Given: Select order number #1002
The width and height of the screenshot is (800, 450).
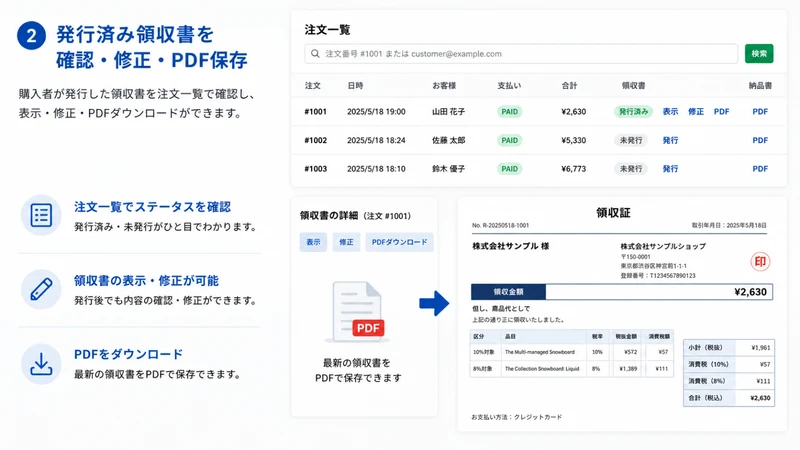Looking at the screenshot, I should tap(315, 140).
